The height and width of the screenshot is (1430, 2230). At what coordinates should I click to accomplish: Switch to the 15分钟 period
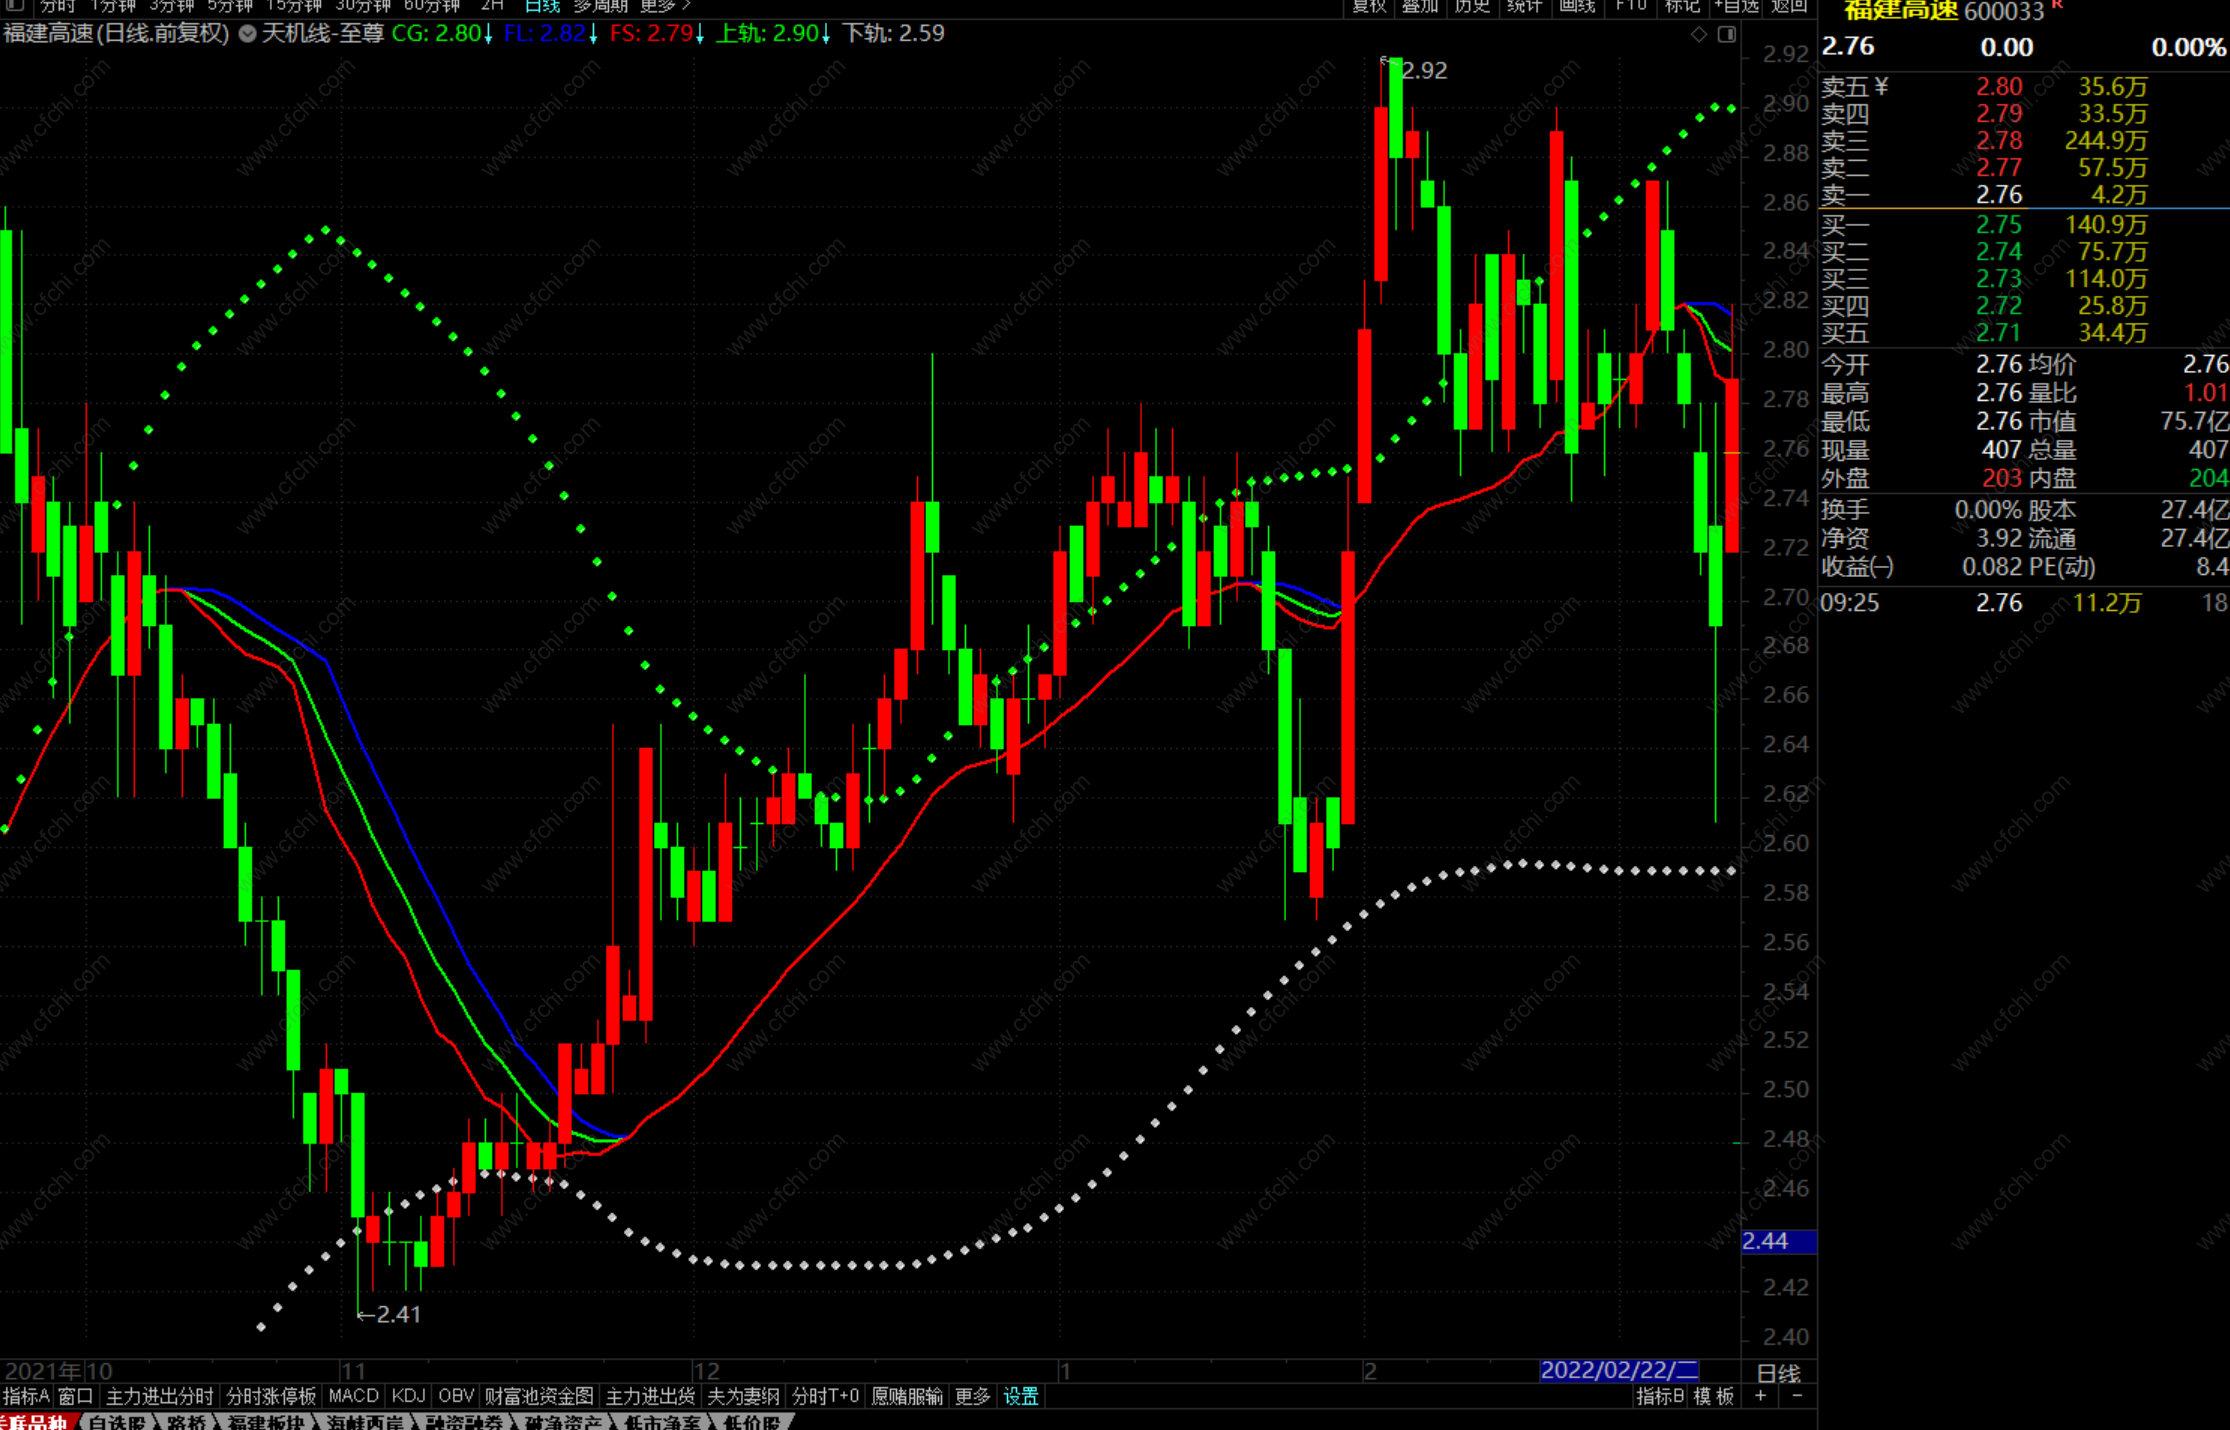click(294, 6)
